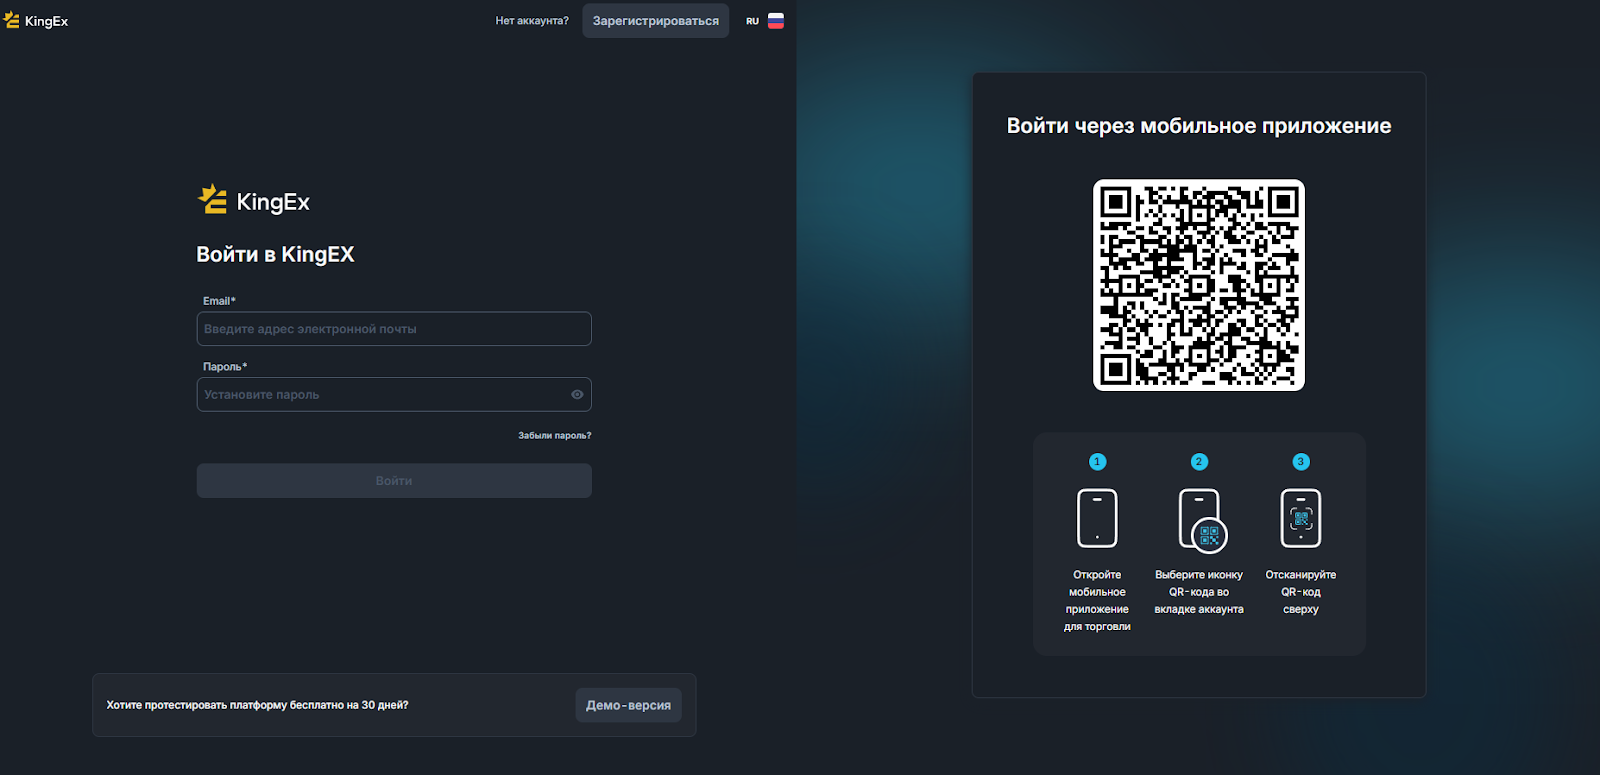
Task: Click the QR code for mobile login
Action: pos(1199,285)
